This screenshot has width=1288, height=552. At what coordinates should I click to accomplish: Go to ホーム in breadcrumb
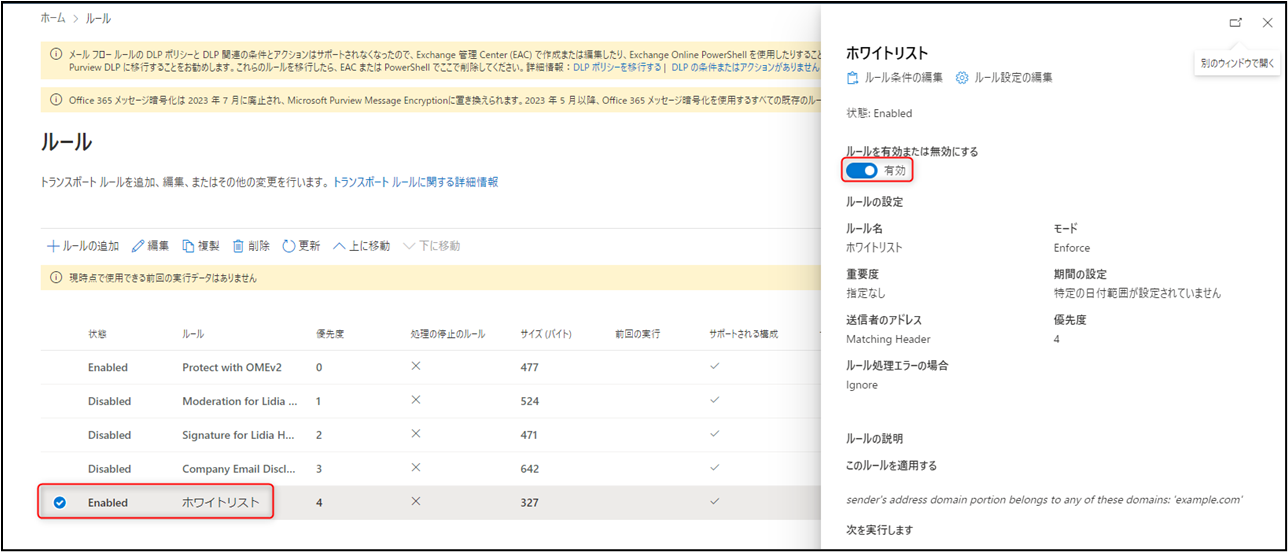point(53,18)
